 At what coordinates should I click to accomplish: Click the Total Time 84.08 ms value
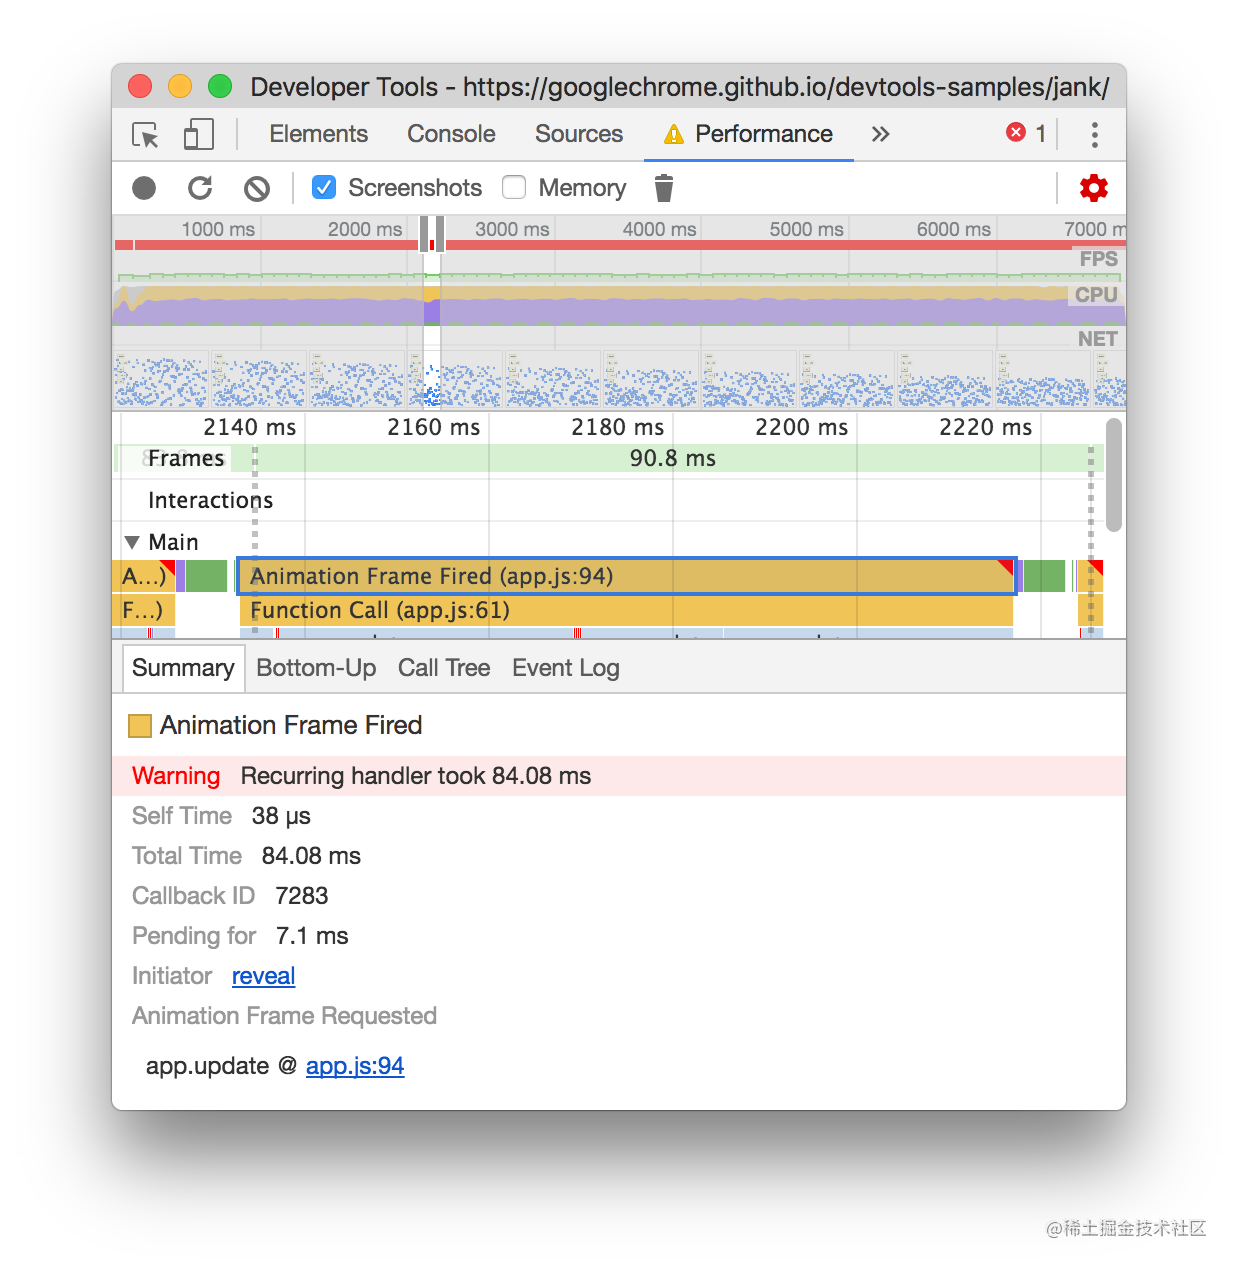point(311,856)
